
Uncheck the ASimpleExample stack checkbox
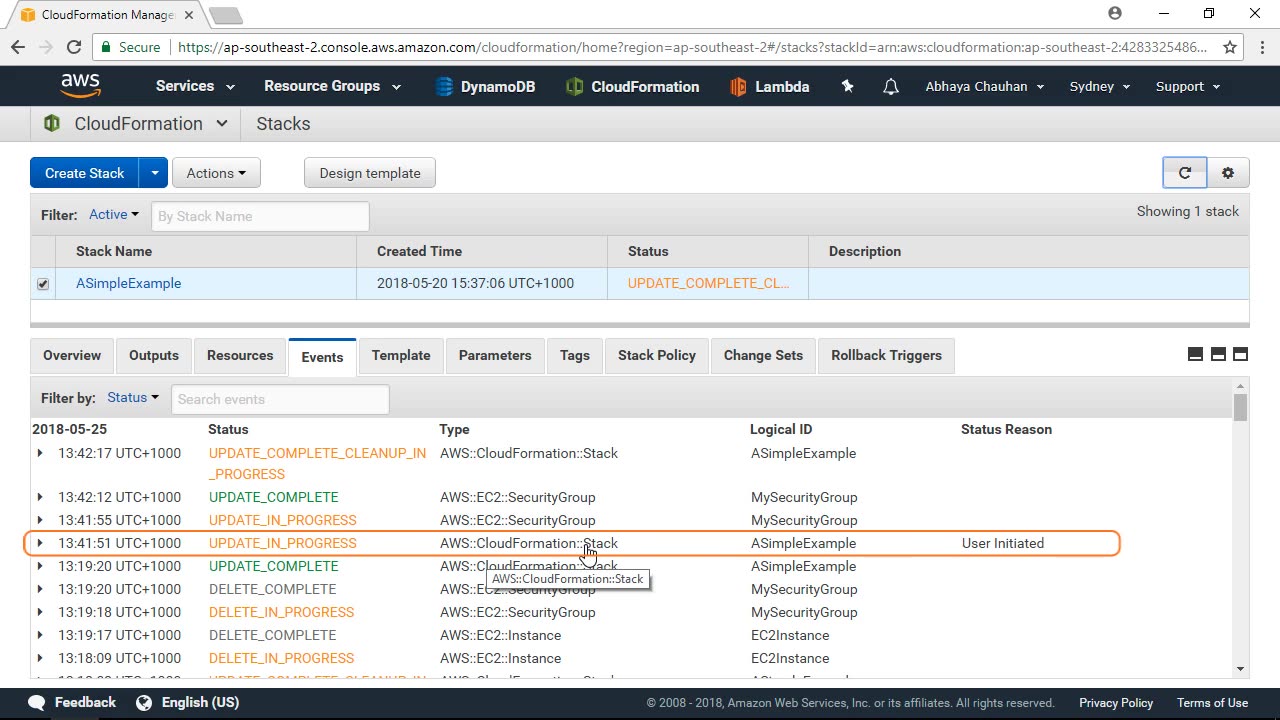click(43, 284)
